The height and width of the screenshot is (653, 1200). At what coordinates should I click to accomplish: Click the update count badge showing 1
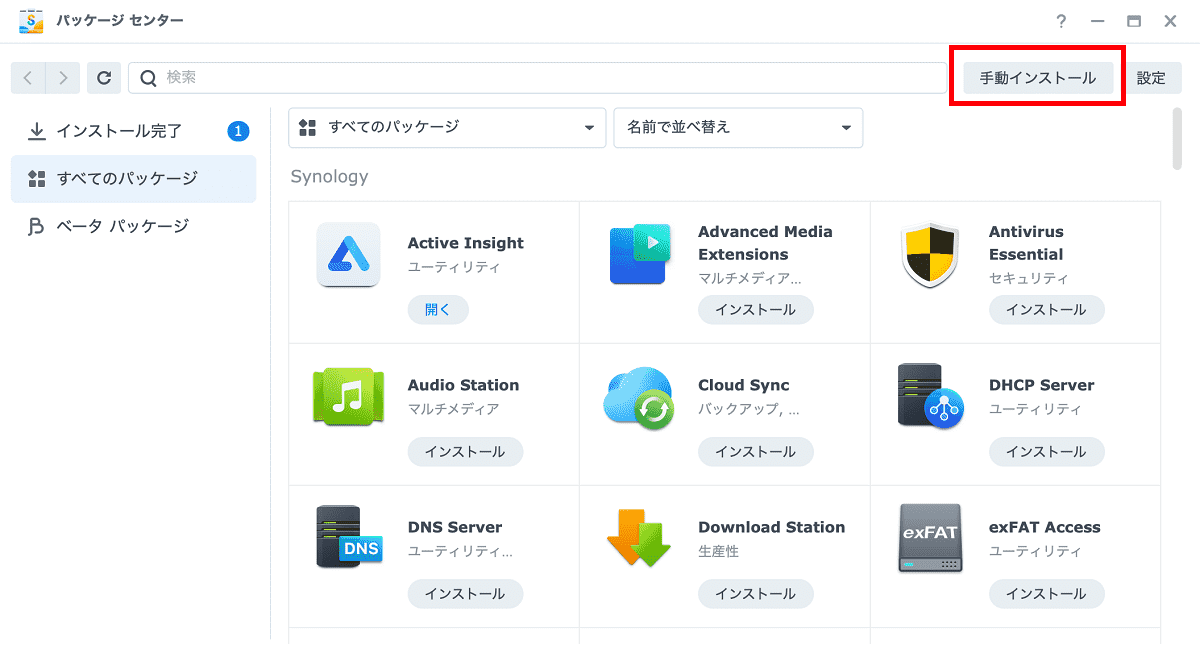(x=238, y=131)
